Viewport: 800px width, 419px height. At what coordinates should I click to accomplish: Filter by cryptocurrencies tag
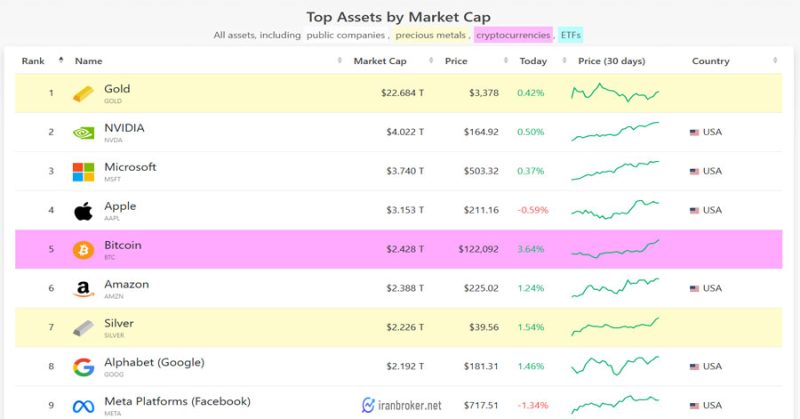click(x=513, y=35)
